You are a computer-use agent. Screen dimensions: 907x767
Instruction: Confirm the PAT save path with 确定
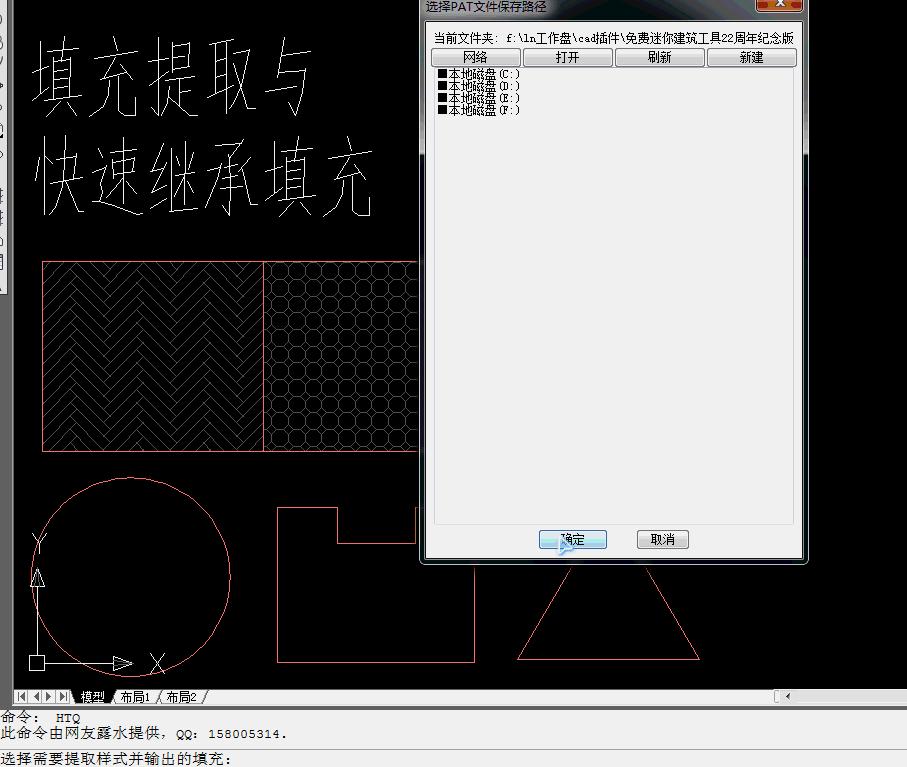[x=571, y=539]
